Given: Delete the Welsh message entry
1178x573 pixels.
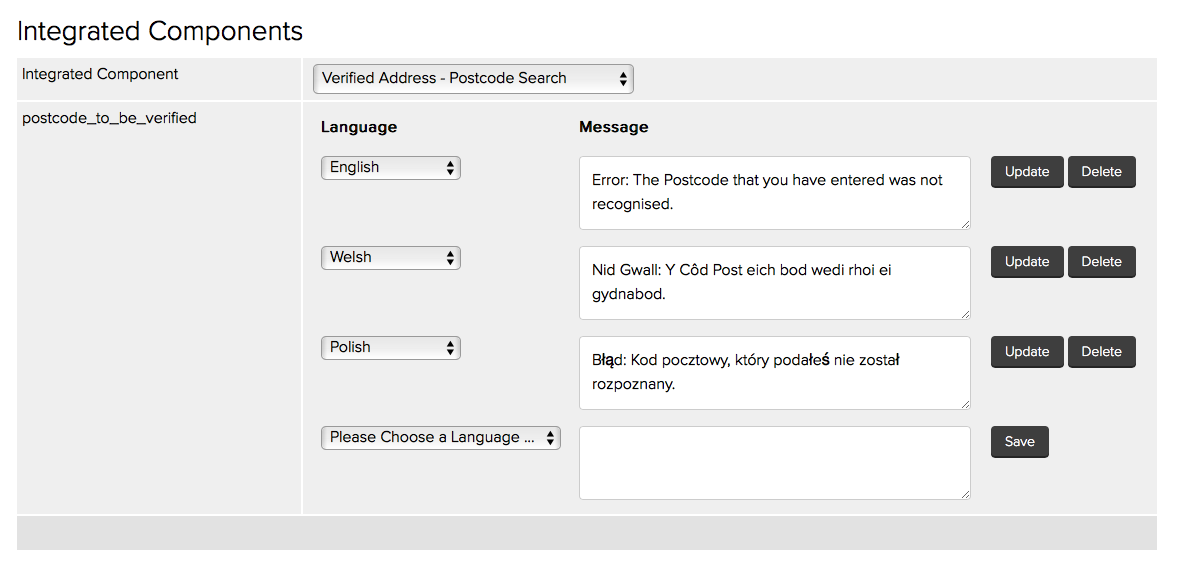Looking at the screenshot, I should click(1101, 262).
